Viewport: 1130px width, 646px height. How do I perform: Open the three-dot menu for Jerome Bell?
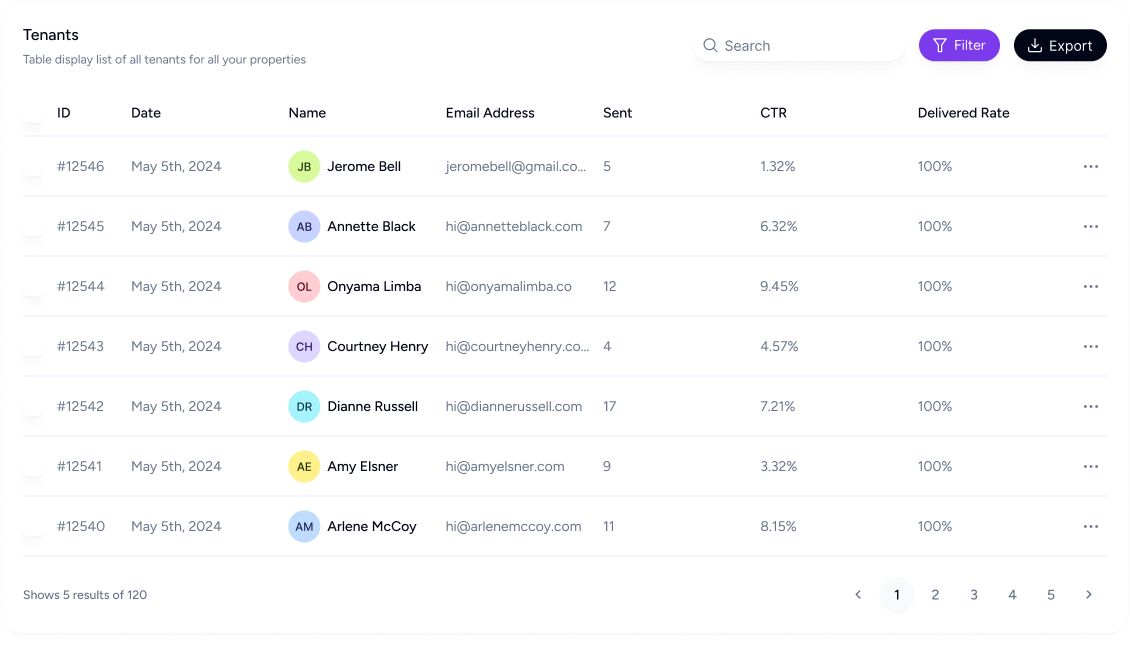pos(1090,167)
